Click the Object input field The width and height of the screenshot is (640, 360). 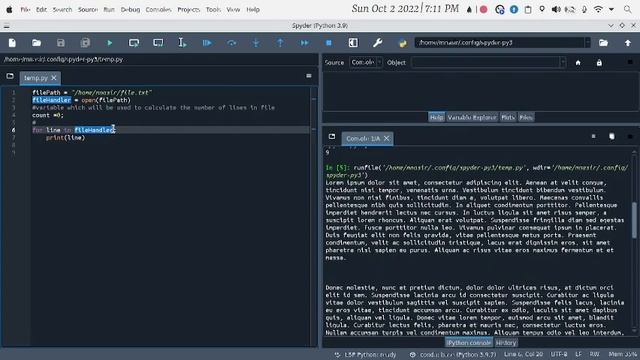point(486,62)
